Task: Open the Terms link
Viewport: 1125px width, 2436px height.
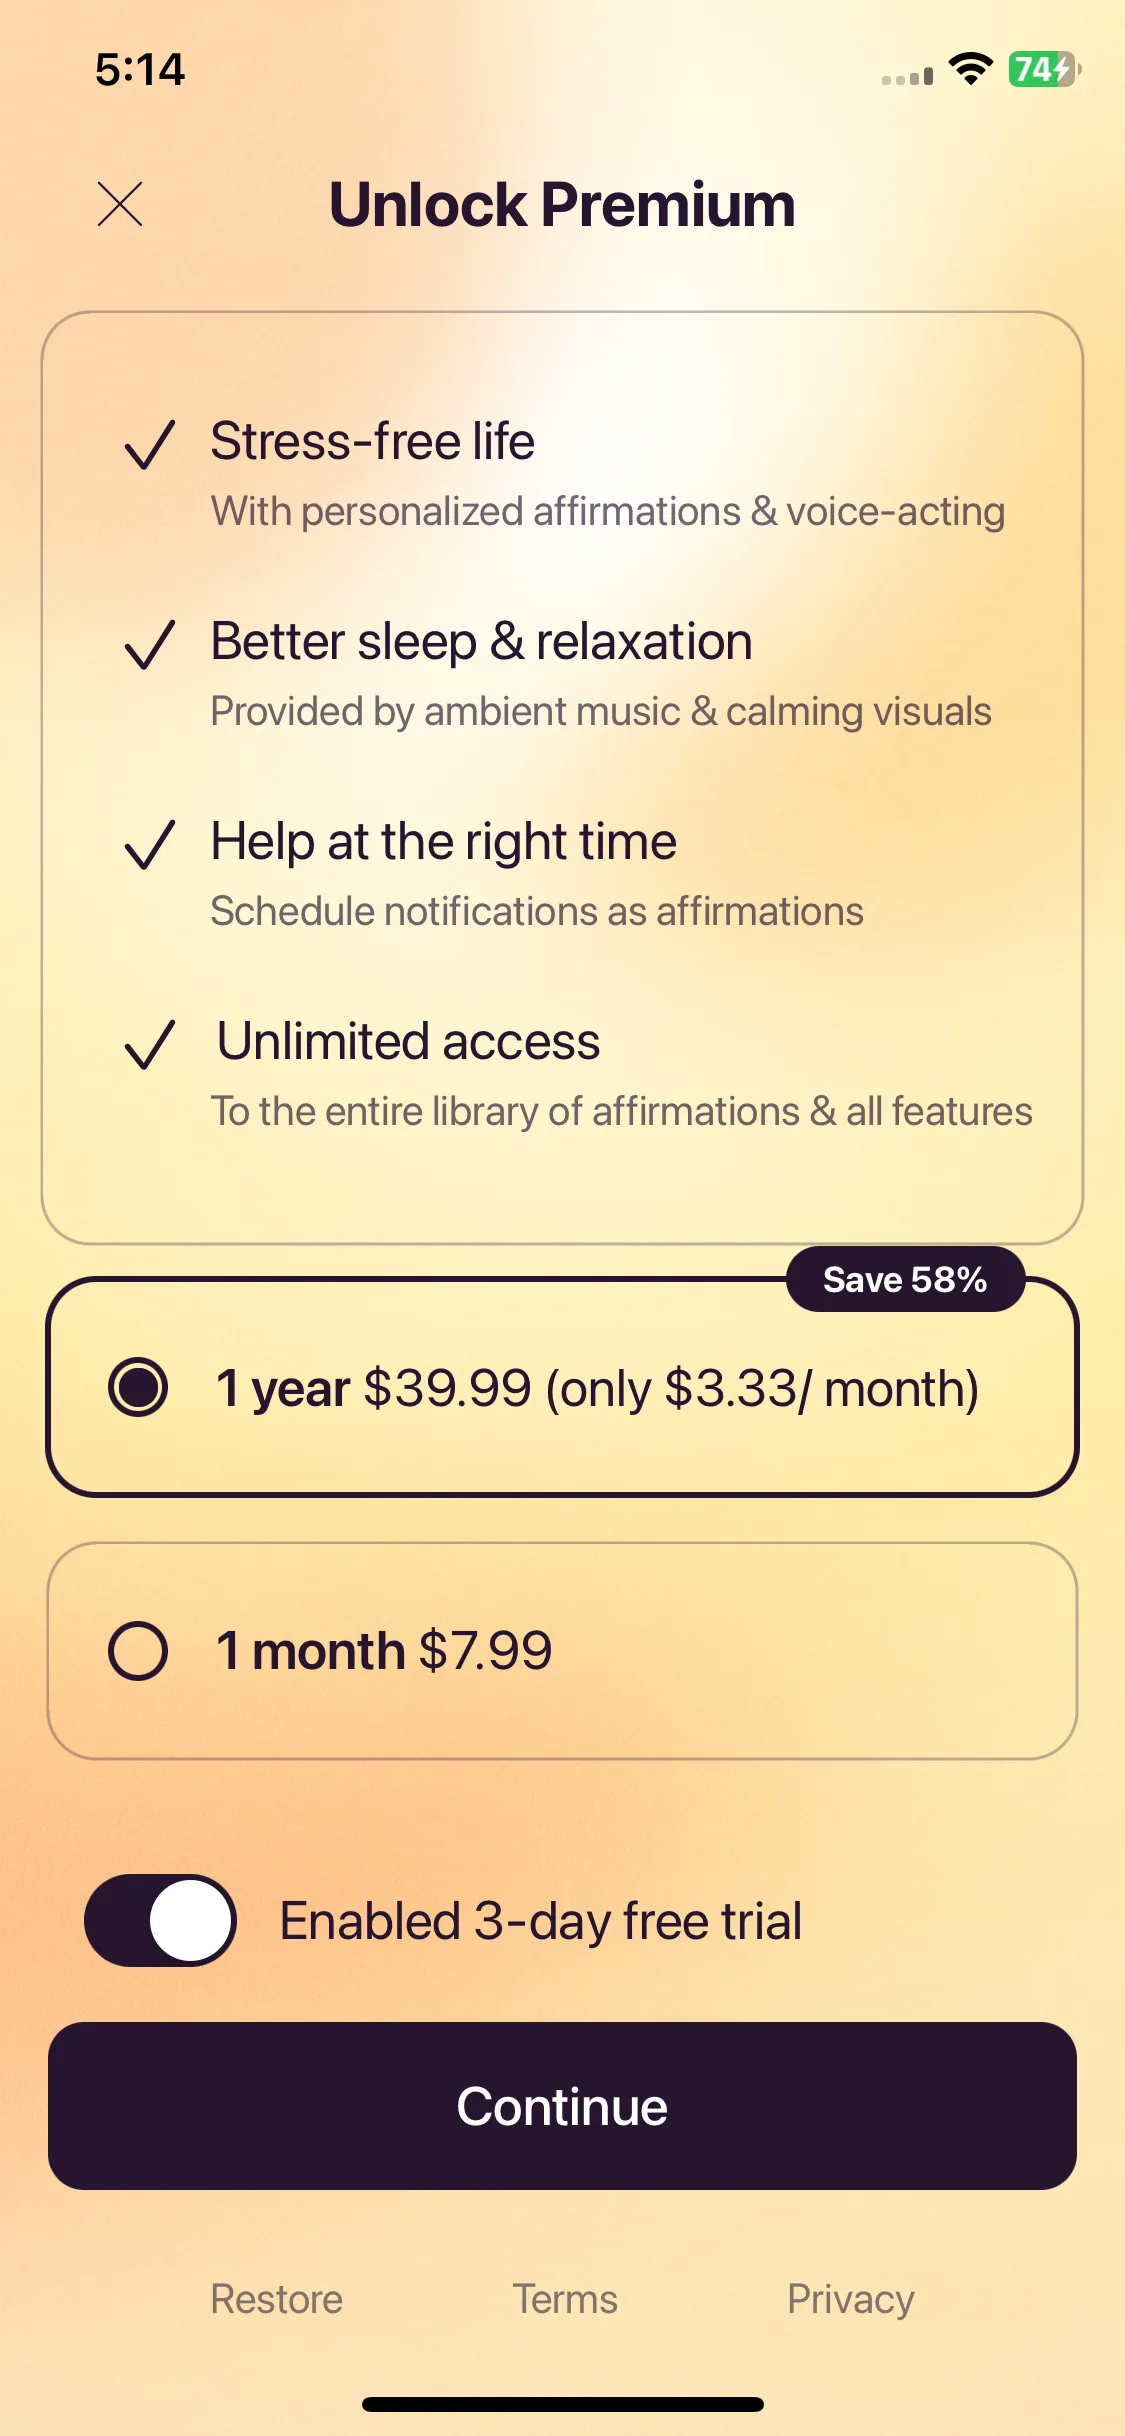Action: 565,2299
